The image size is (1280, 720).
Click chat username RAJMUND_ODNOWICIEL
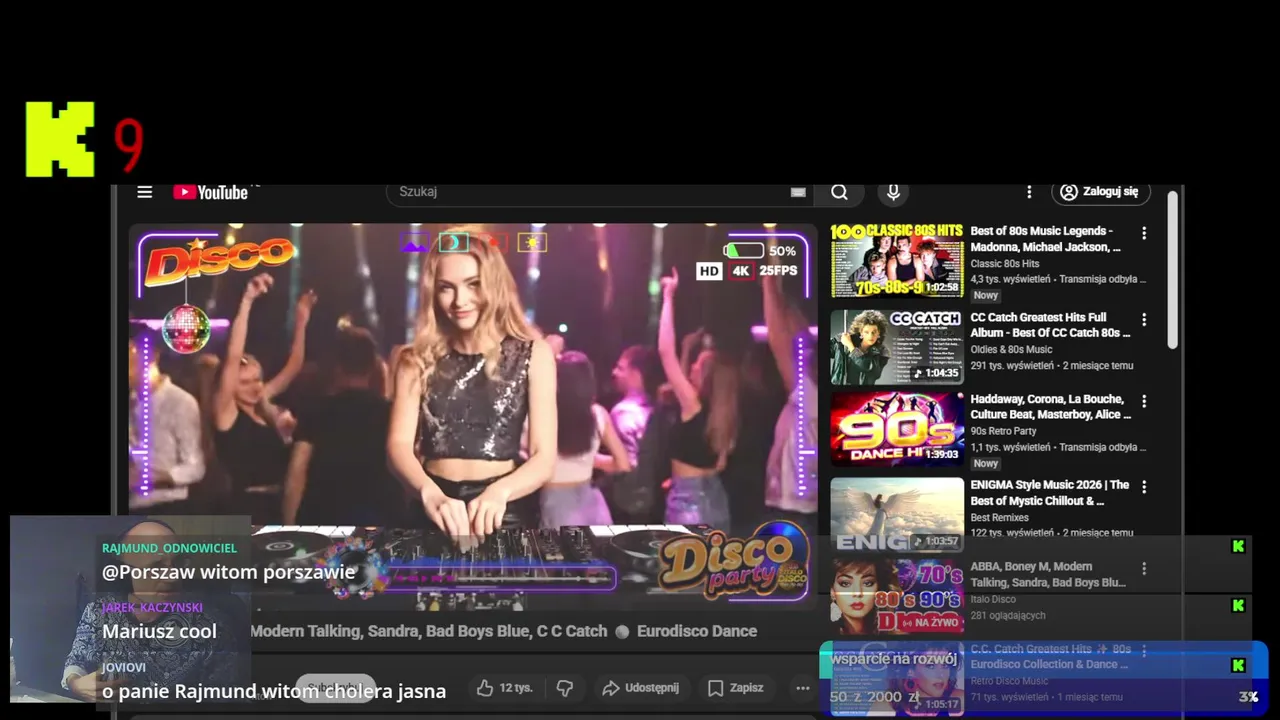[169, 548]
